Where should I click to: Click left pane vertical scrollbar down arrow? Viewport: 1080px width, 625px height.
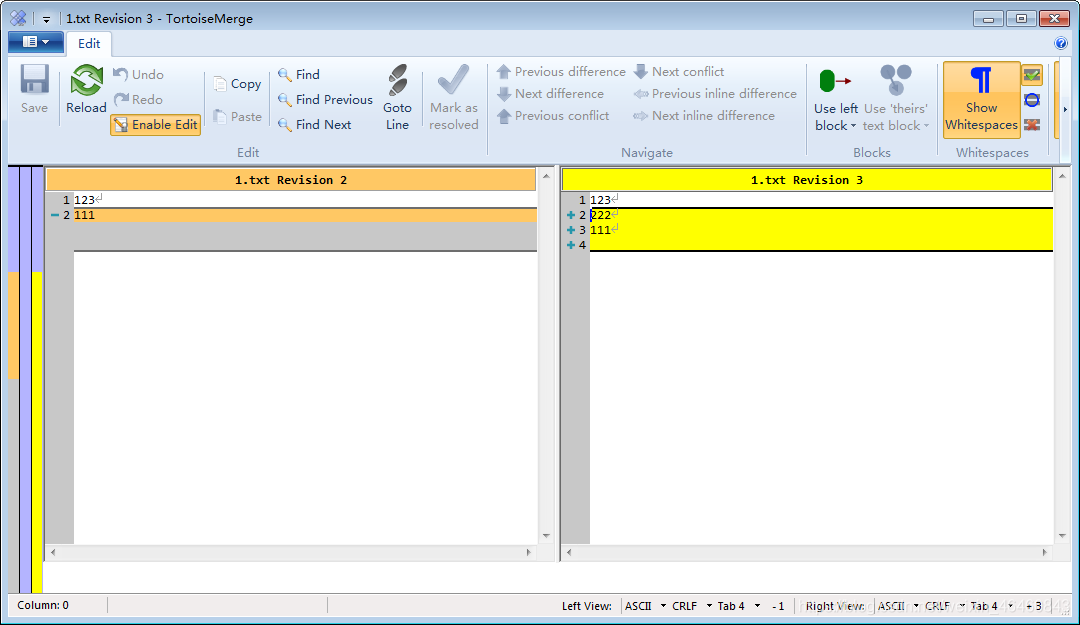(x=546, y=535)
